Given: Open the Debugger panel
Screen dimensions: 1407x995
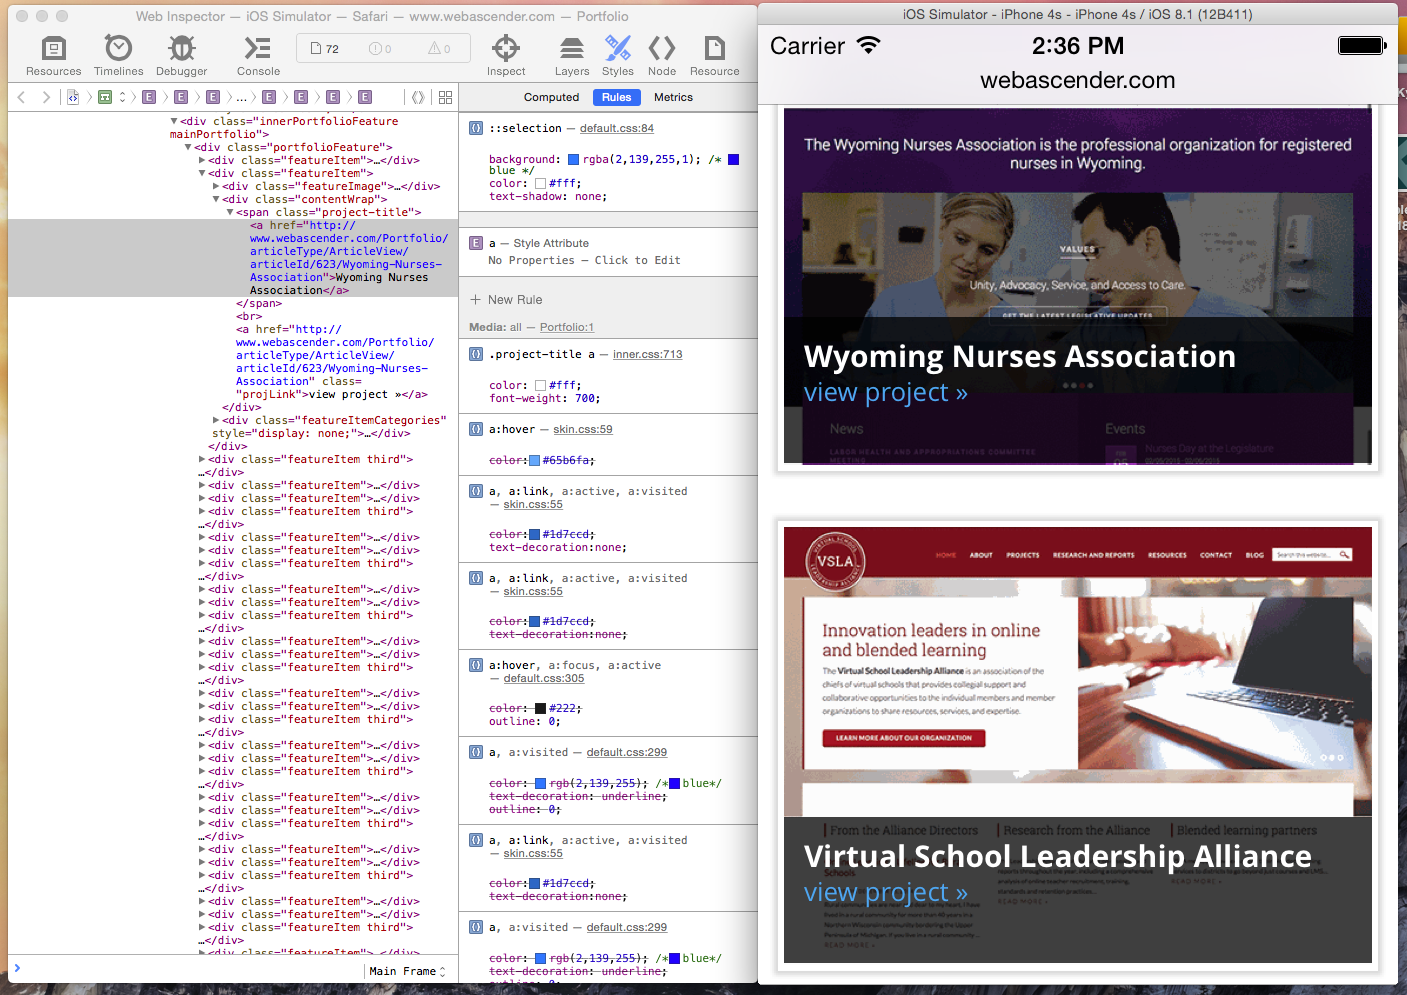Looking at the screenshot, I should click(181, 56).
